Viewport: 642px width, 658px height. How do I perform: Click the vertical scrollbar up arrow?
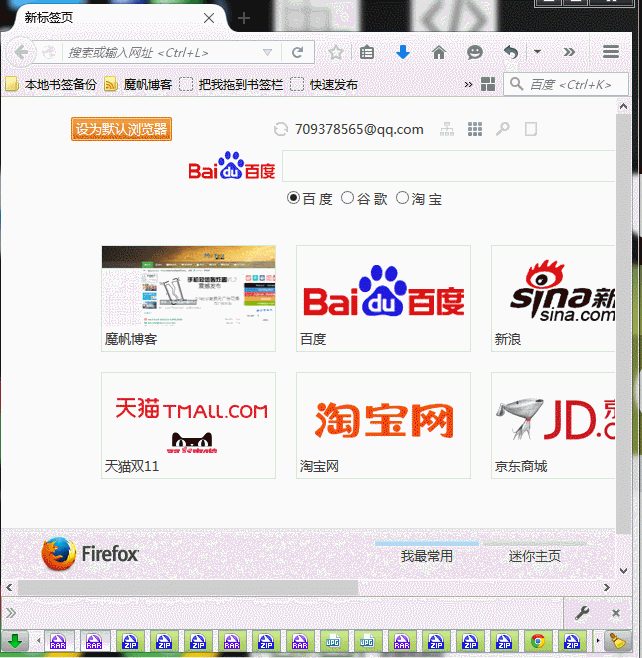coord(624,107)
